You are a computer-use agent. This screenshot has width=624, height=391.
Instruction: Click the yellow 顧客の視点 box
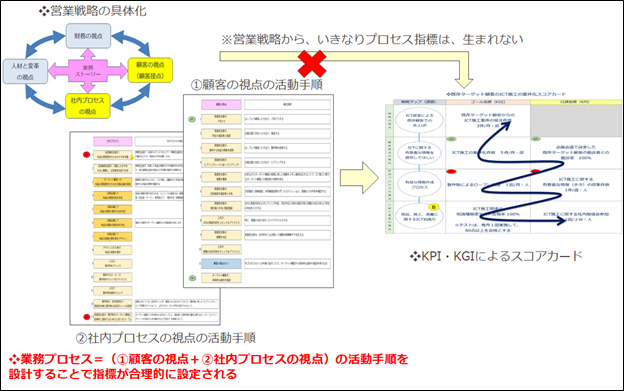150,70
